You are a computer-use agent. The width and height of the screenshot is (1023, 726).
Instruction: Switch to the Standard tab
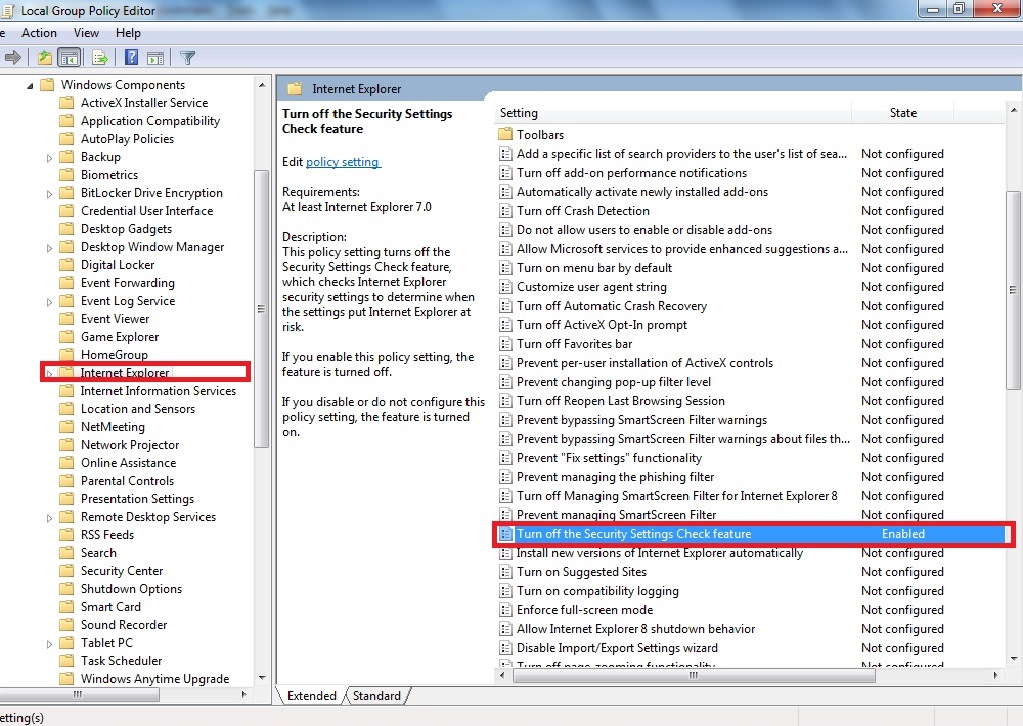tap(377, 695)
